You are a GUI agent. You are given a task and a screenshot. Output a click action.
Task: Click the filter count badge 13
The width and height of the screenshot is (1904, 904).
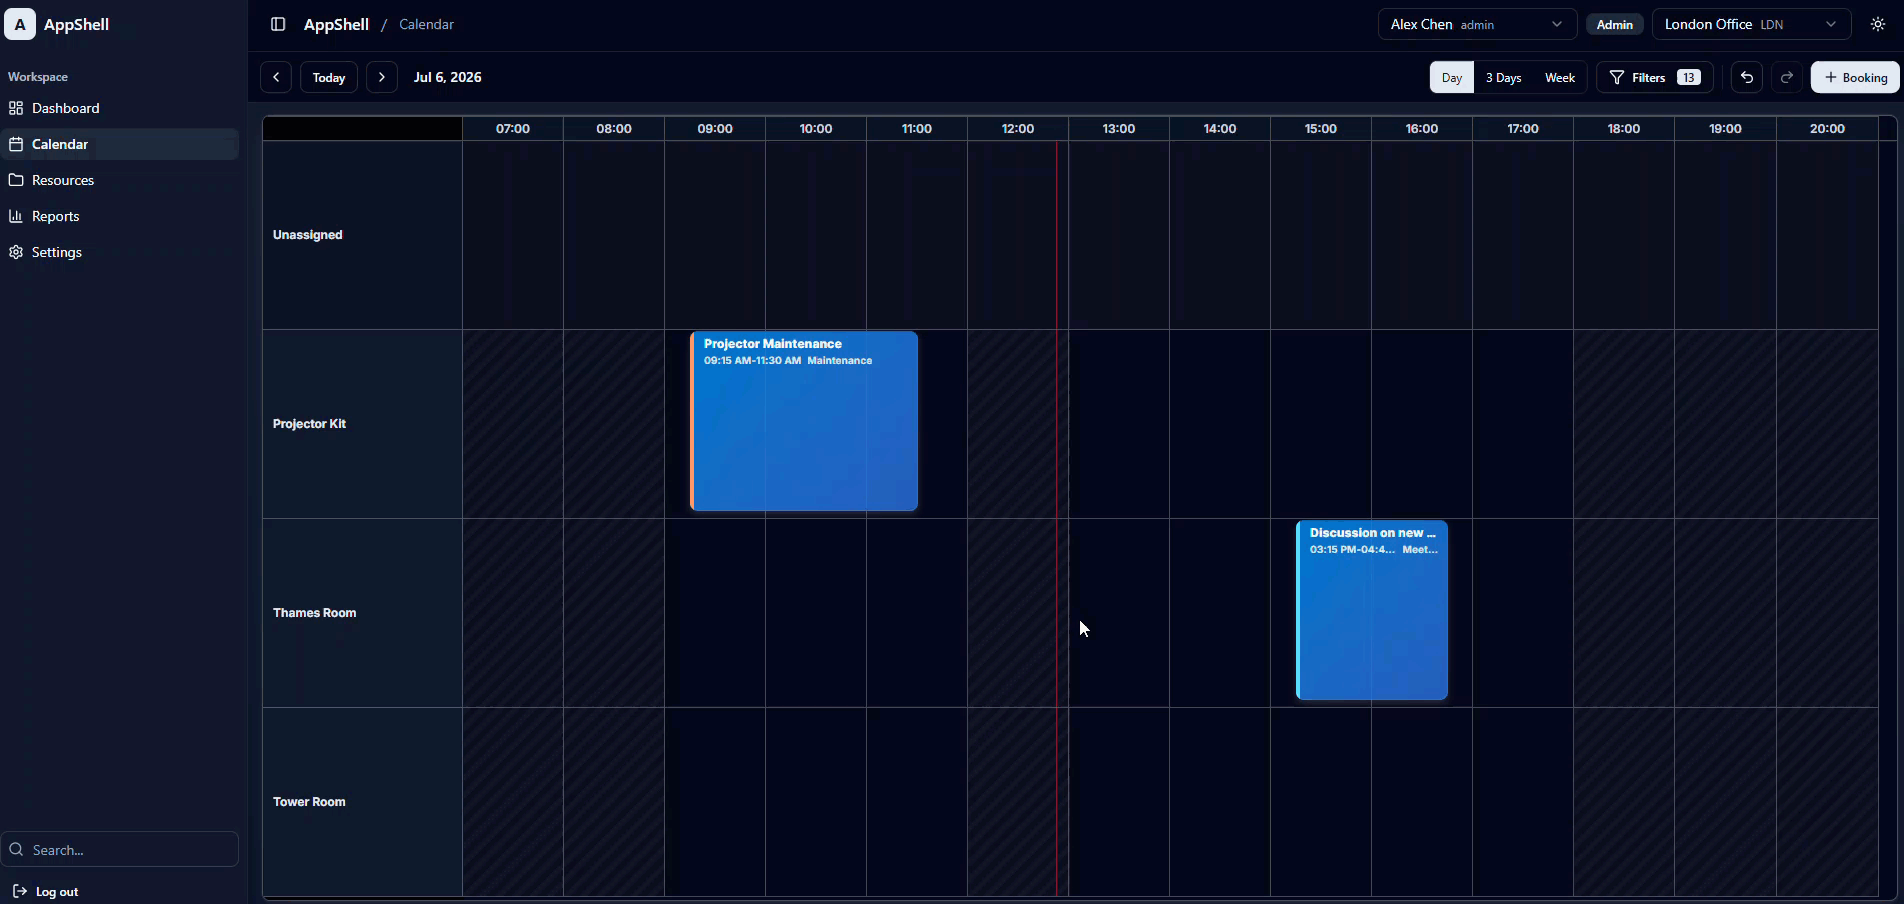pyautogui.click(x=1689, y=77)
